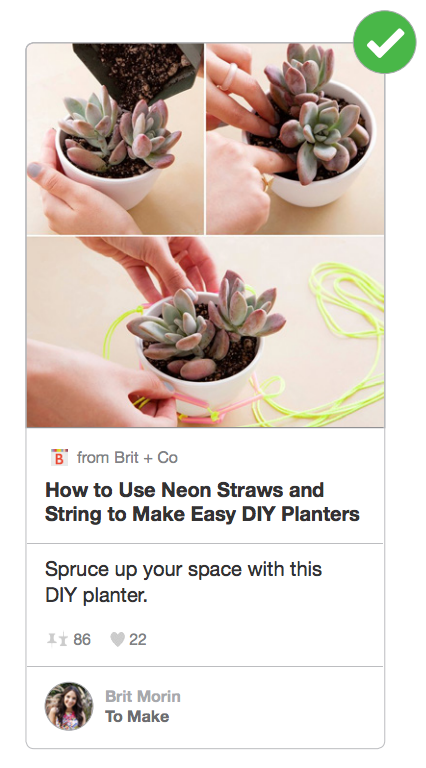Open the 'How to Use Neon Straws' title

click(x=185, y=490)
